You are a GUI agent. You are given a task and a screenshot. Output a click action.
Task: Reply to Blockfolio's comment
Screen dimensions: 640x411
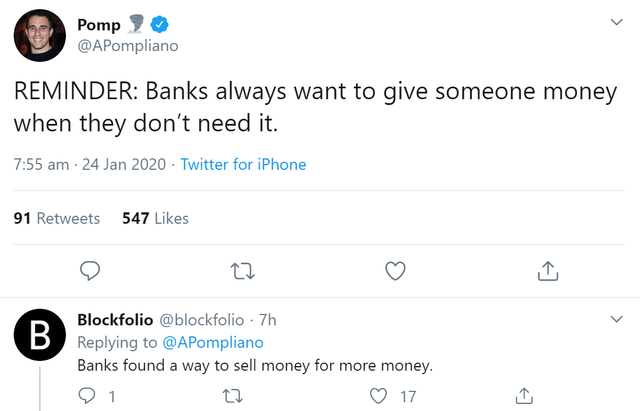pos(87,395)
